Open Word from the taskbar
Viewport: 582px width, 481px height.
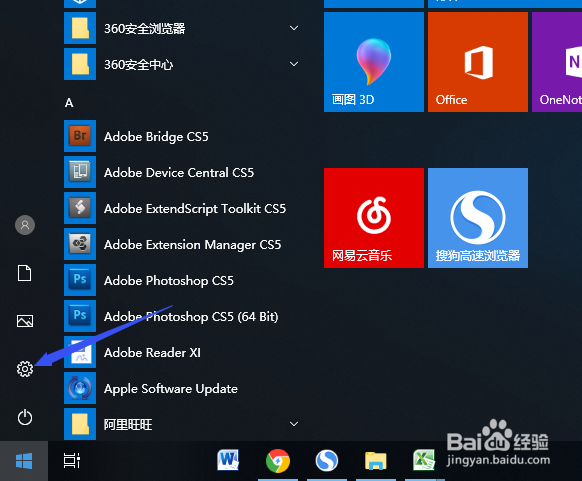(228, 460)
